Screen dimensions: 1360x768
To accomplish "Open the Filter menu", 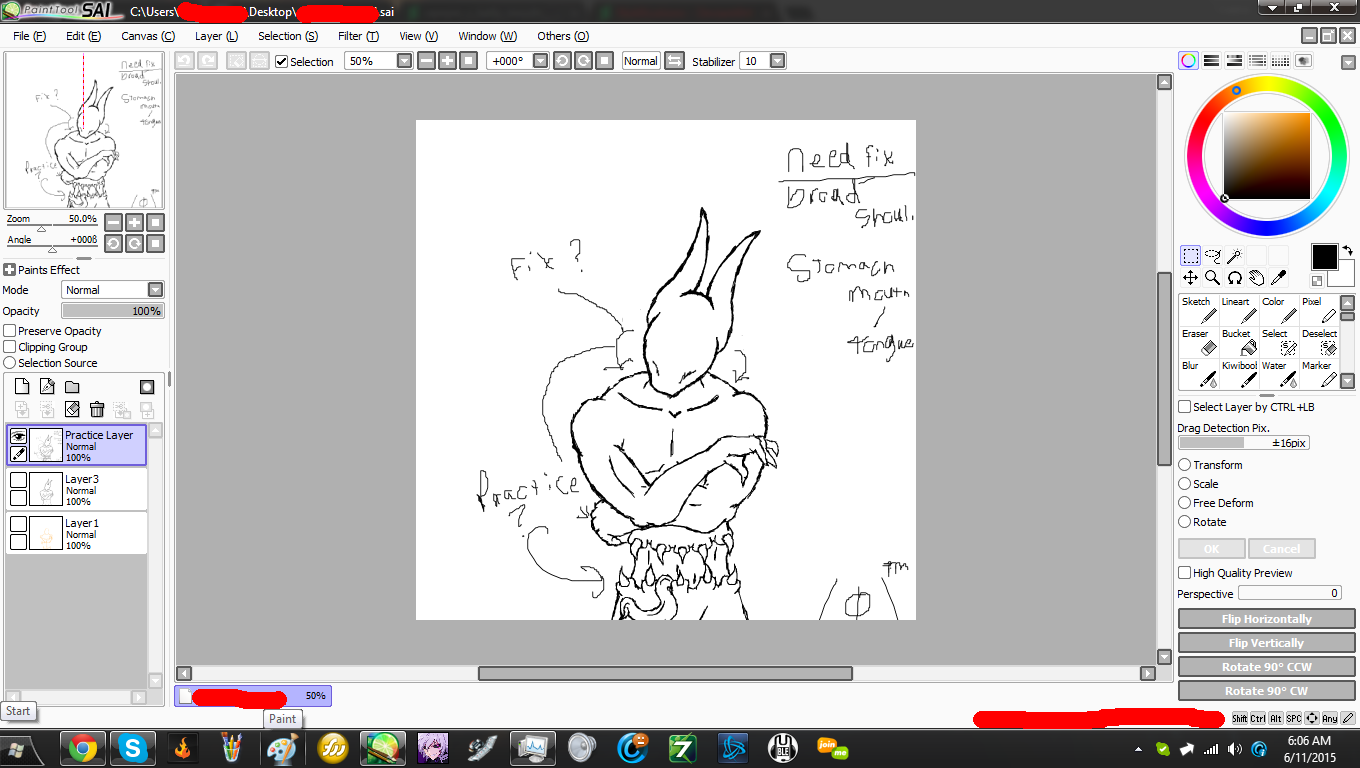I will pos(358,36).
